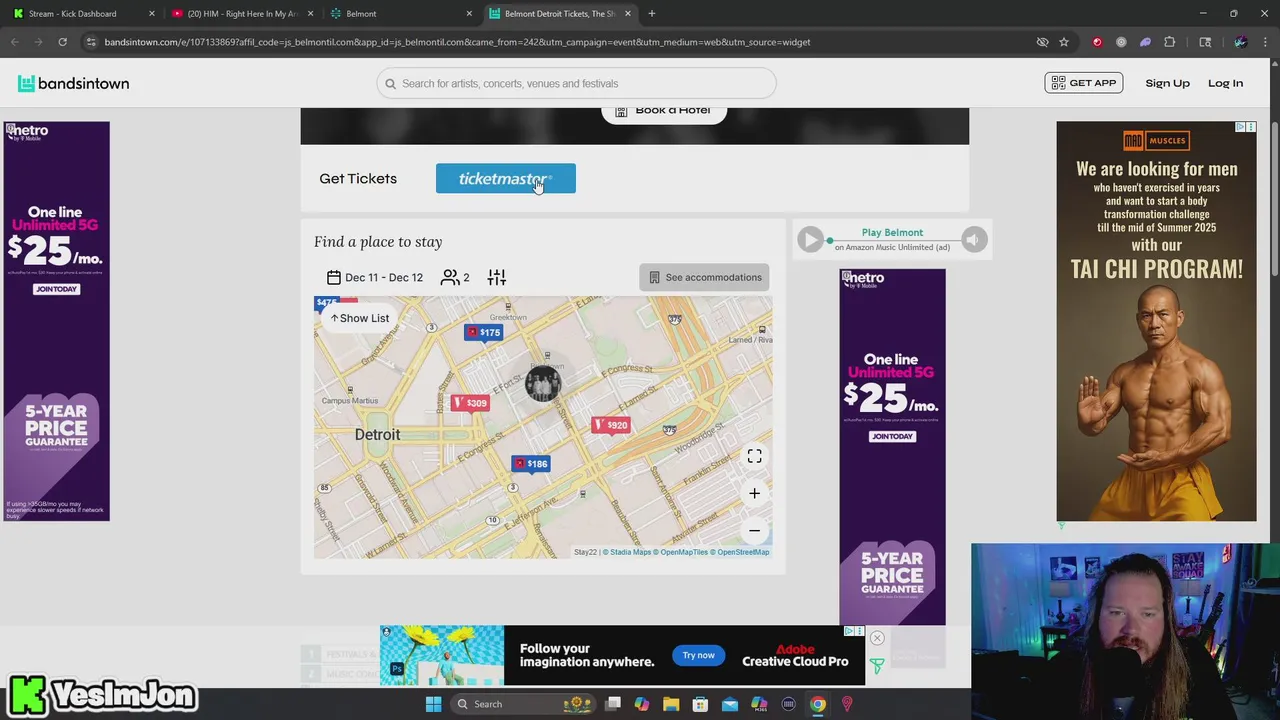Open Copilot from the taskbar

pos(642,704)
